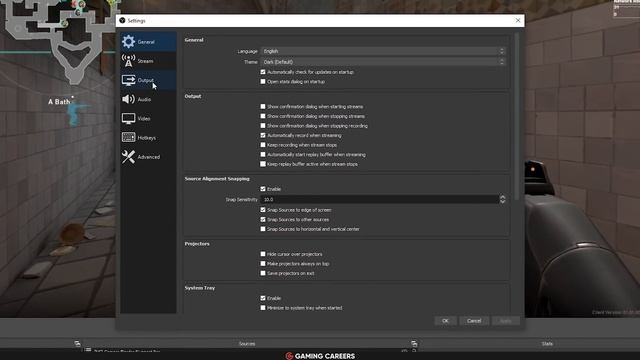
Task: Click dock icon left of Sources panel header
Action: pos(78,344)
